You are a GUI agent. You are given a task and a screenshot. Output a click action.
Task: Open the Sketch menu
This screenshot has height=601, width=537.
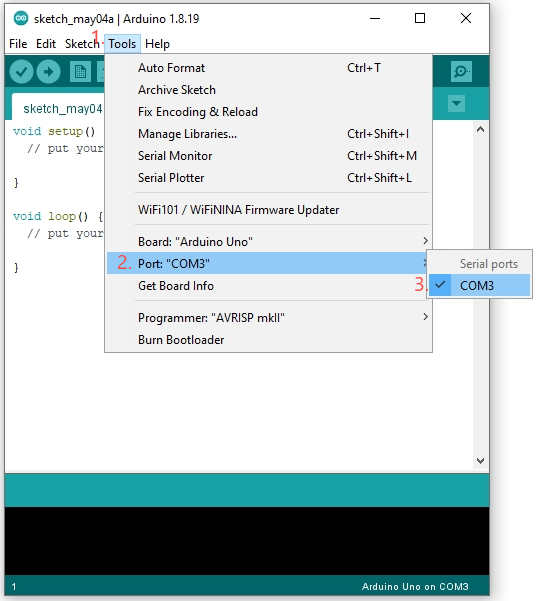coord(82,44)
